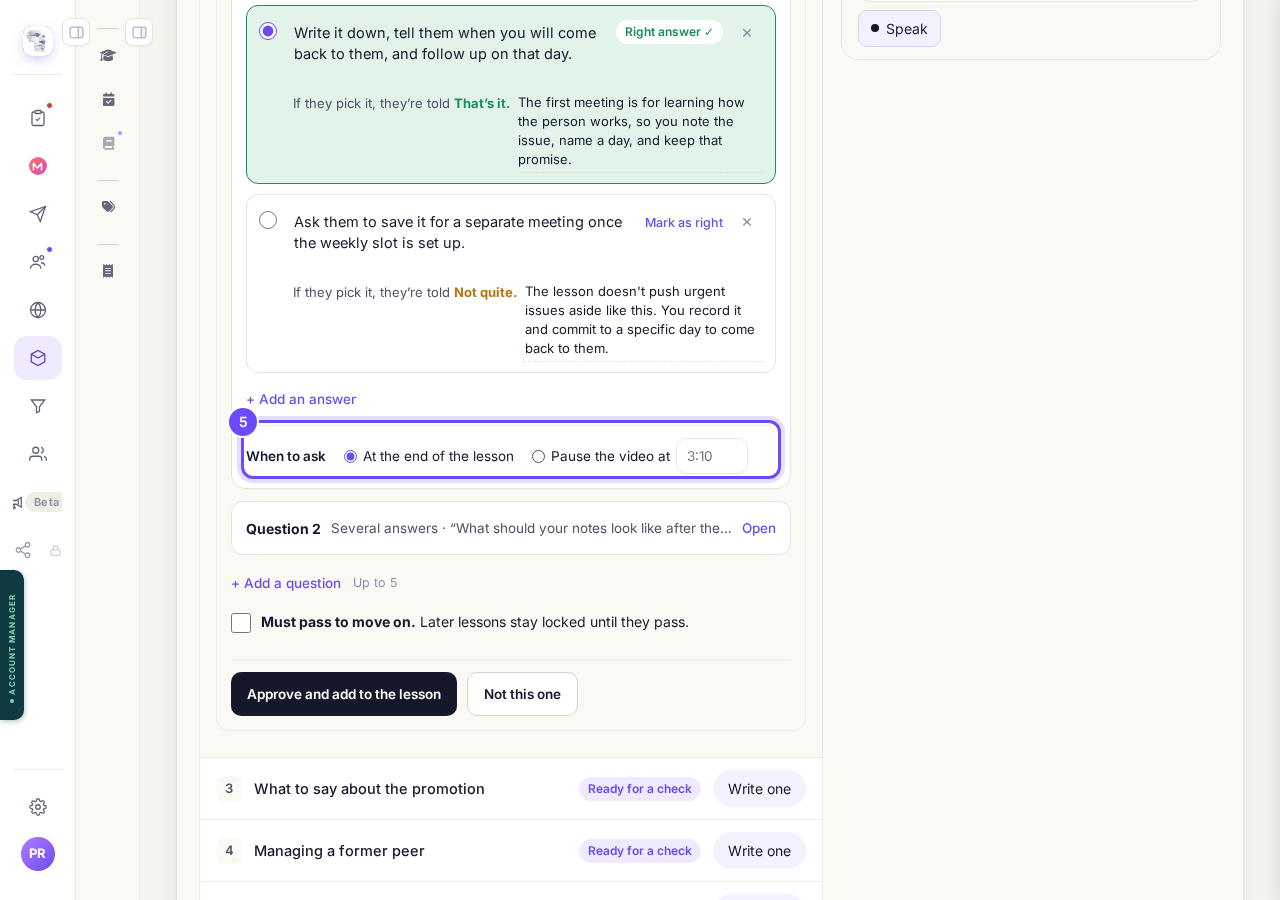The height and width of the screenshot is (900, 1280).
Task: Toggle the second sidebar panel button next to the graduation cap
Action: (x=139, y=32)
